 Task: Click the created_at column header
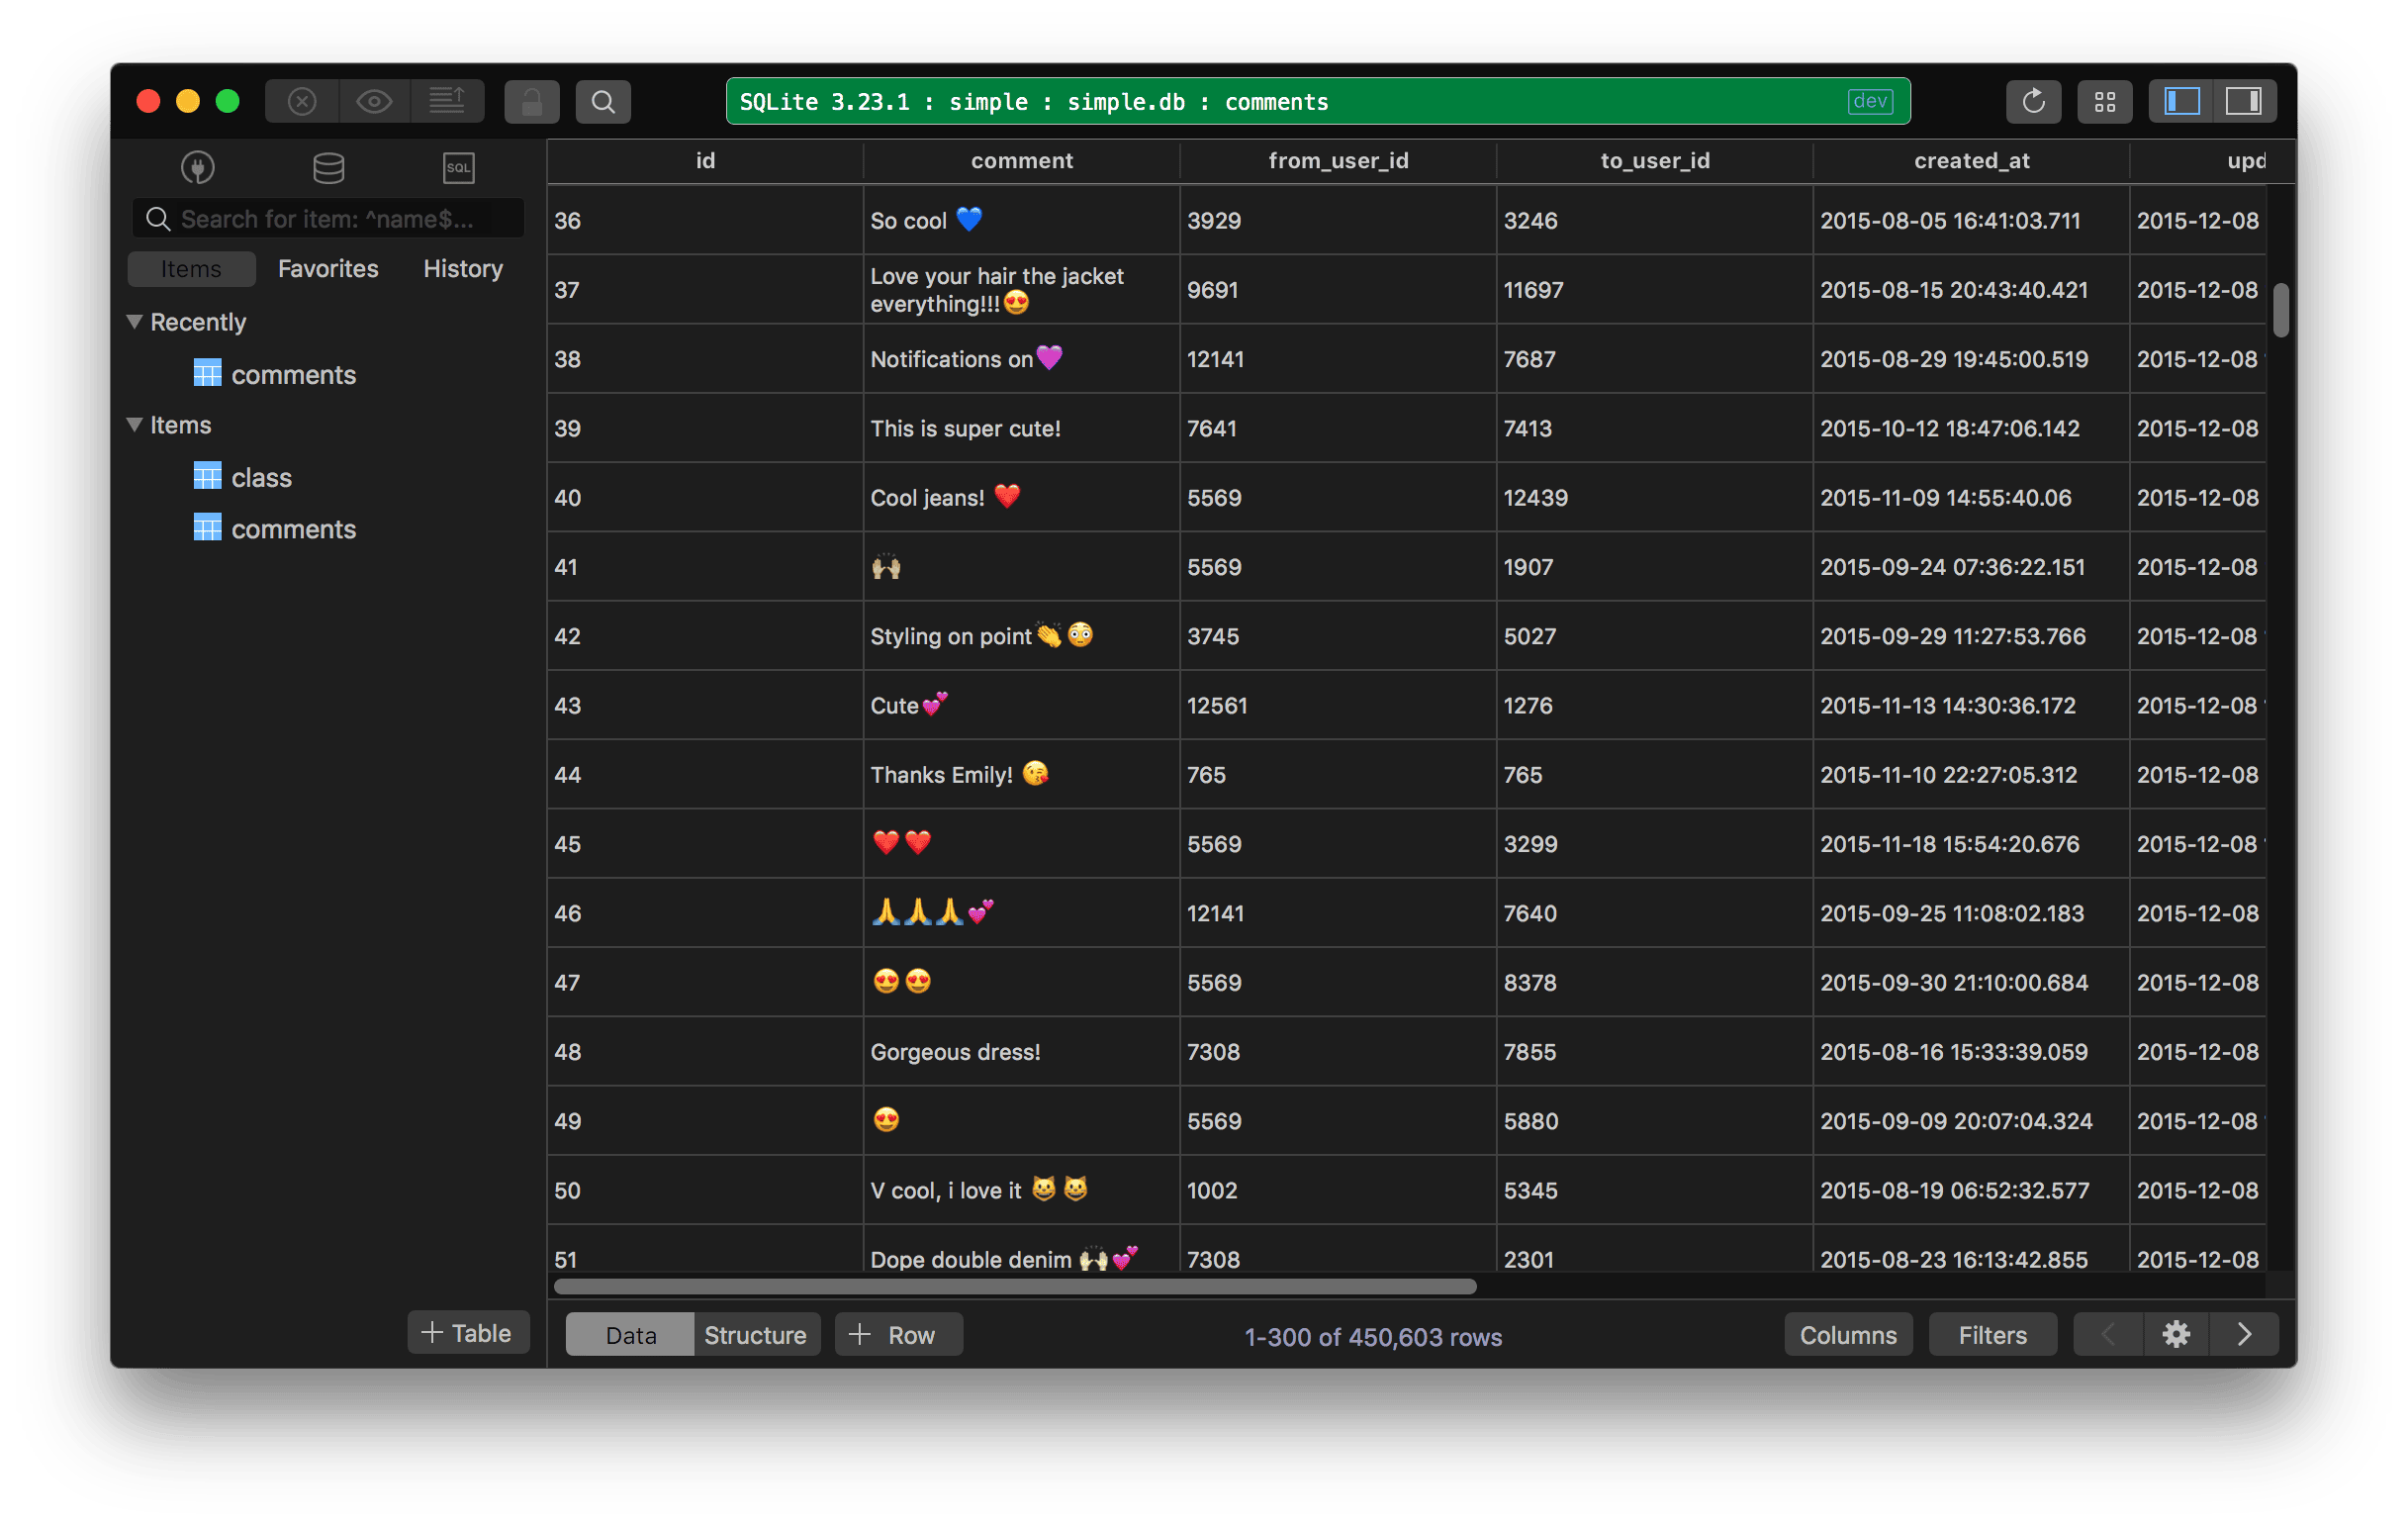pos(1971,160)
